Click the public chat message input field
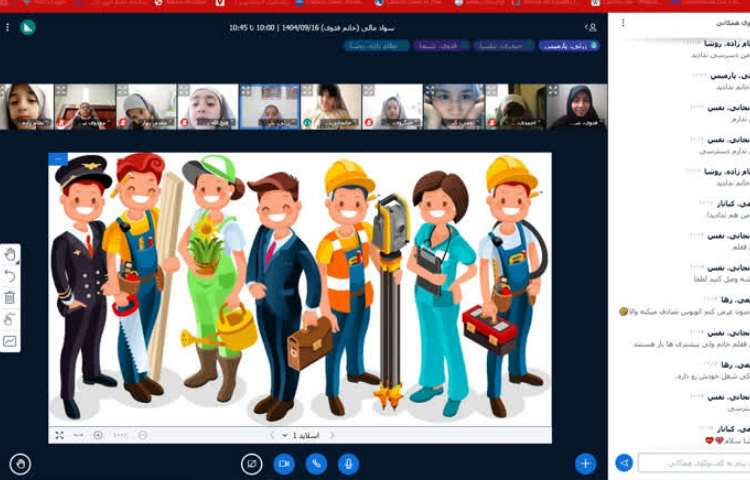Screen dimensions: 750x480 click(x=692, y=463)
